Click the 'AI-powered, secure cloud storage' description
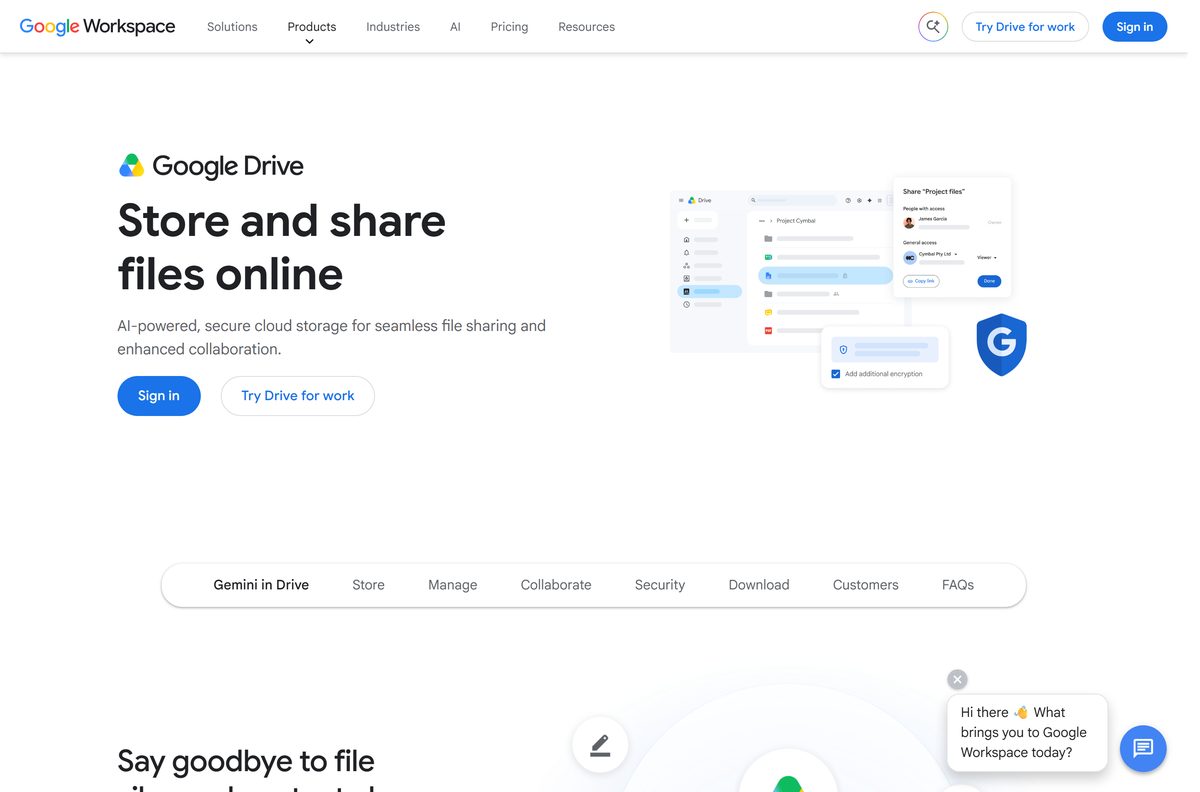This screenshot has height=792, width=1200. tap(332, 338)
